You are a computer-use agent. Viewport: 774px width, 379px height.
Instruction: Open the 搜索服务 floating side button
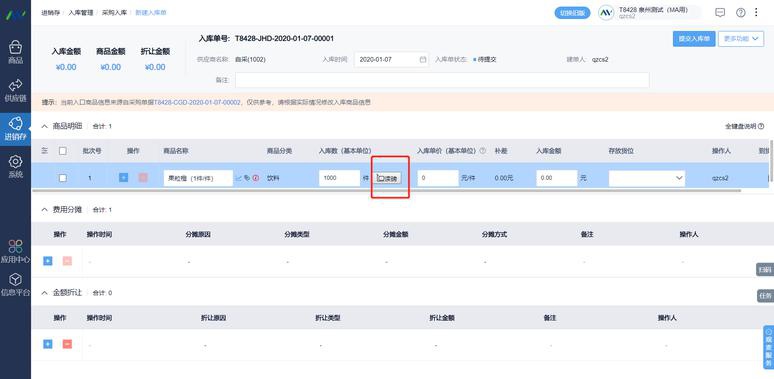pyautogui.click(x=768, y=347)
